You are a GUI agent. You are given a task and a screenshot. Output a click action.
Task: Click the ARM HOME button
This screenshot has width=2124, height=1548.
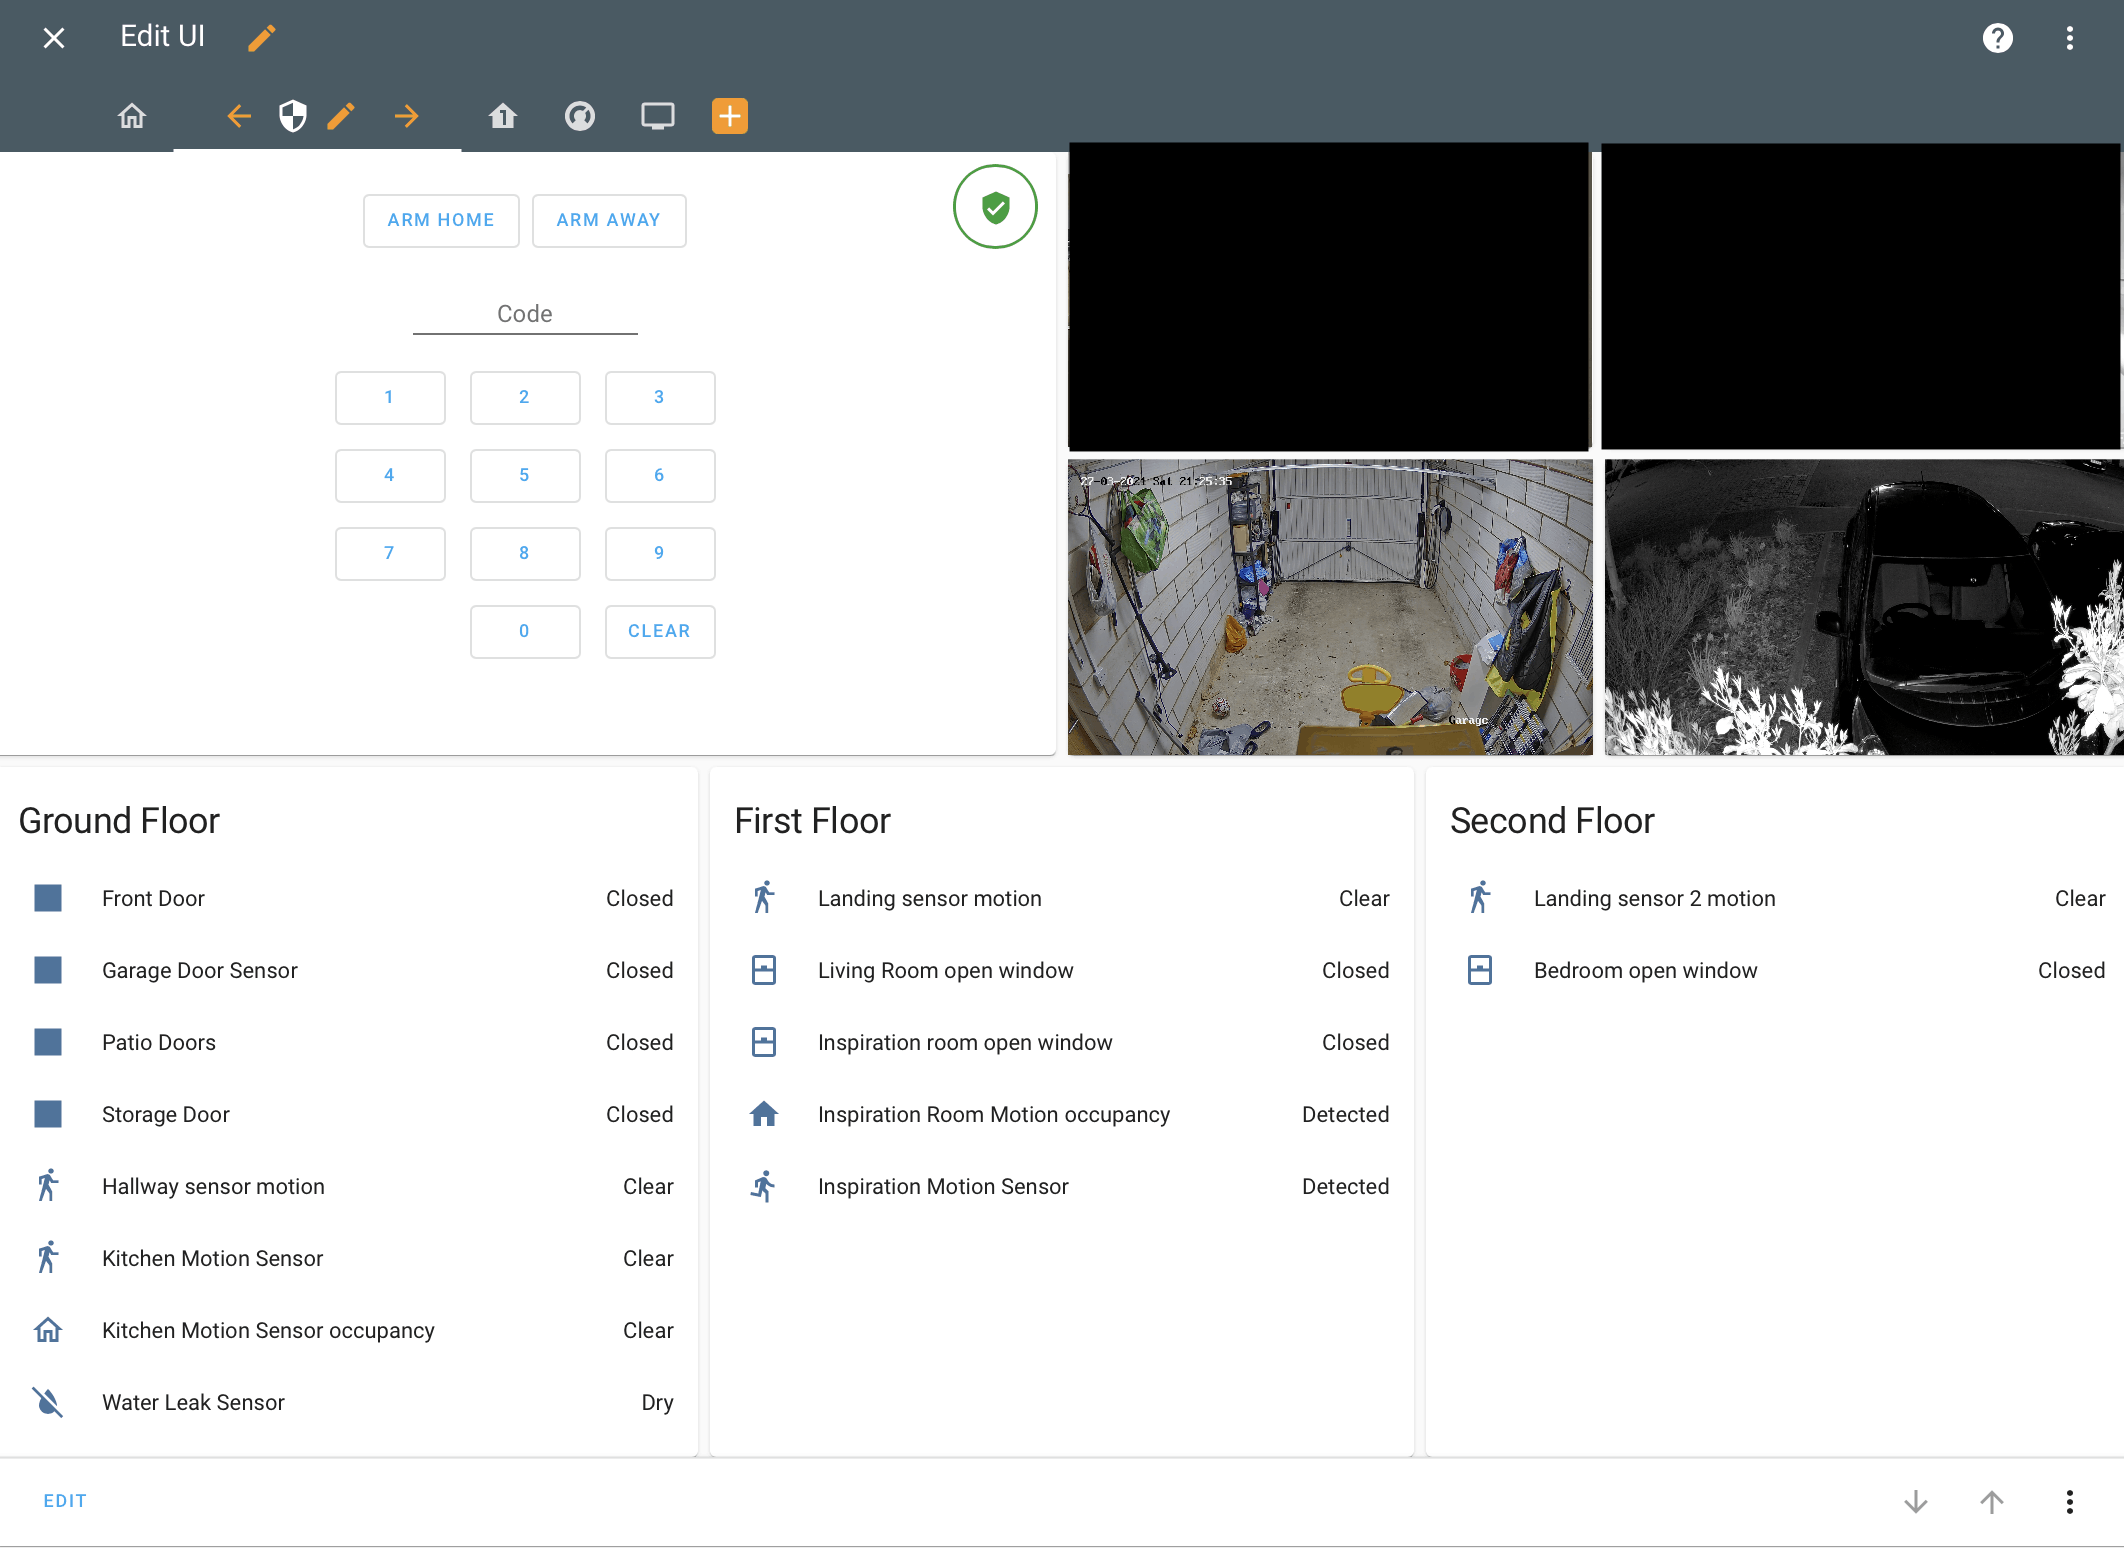[441, 220]
